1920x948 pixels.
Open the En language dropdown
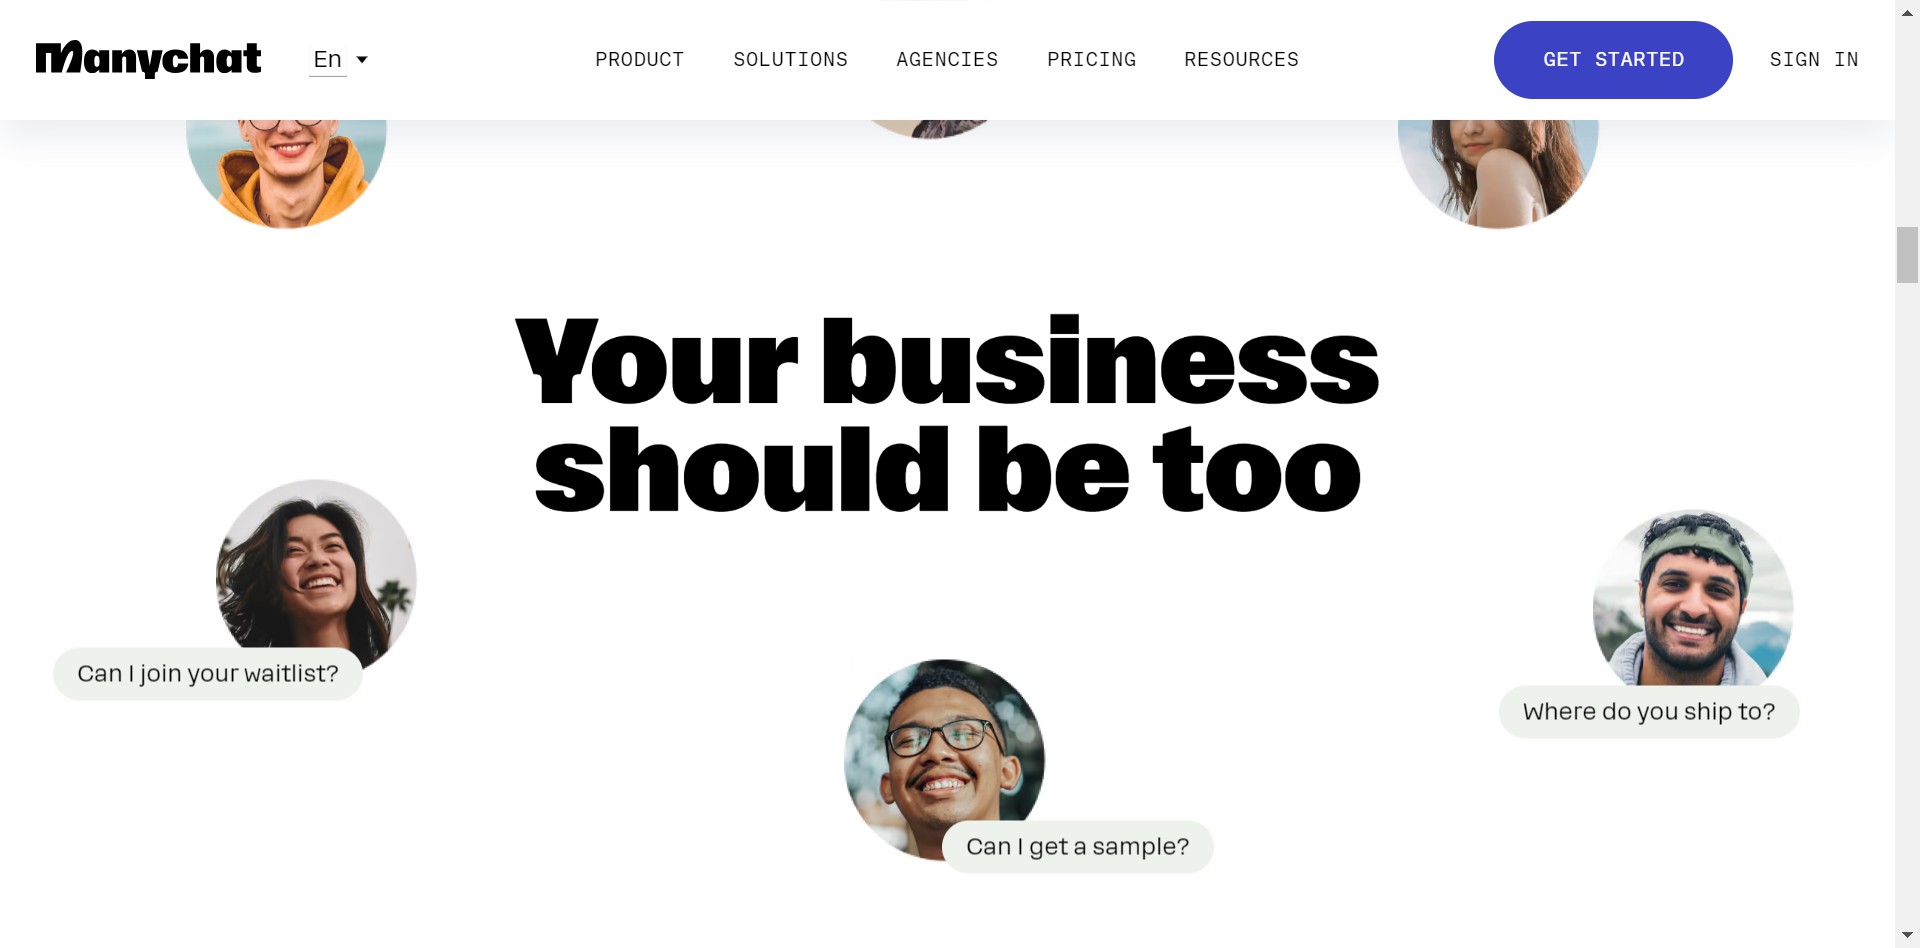pos(338,60)
